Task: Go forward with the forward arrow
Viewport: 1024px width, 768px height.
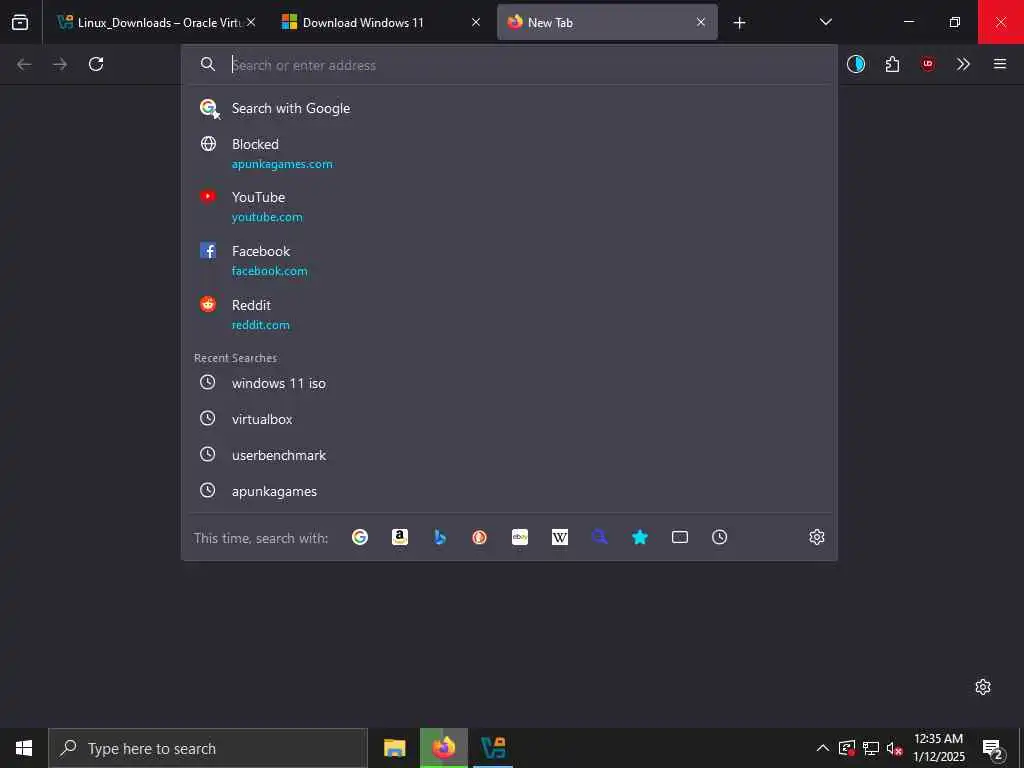Action: coord(60,64)
